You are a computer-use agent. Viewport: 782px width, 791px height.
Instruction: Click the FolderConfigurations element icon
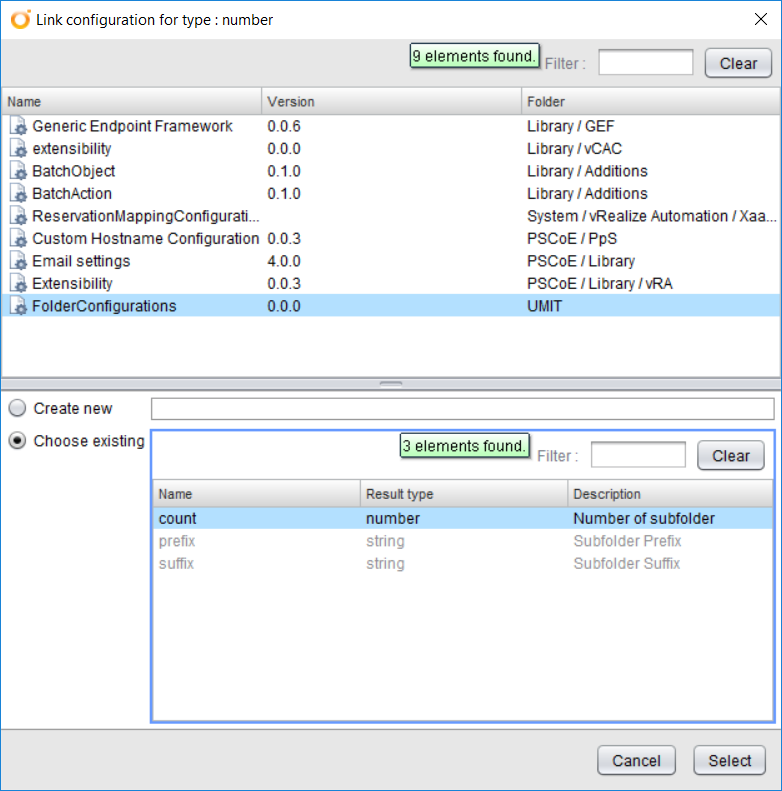tap(18, 307)
